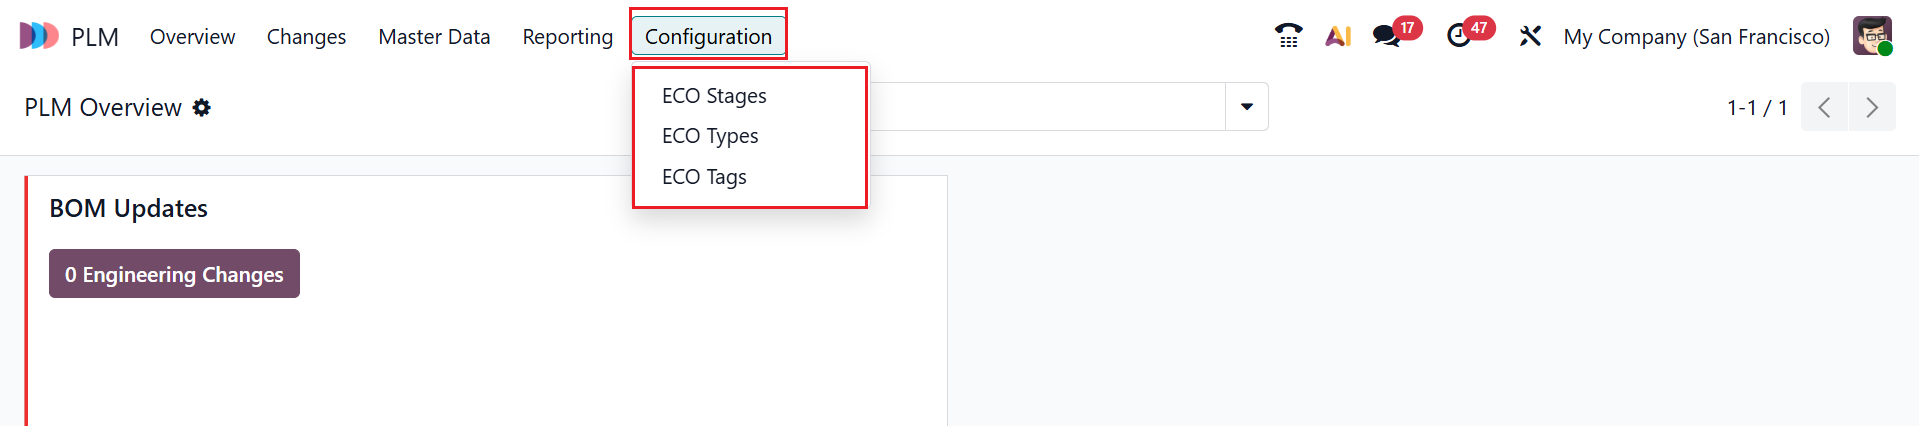This screenshot has width=1919, height=426.
Task: Choose ECO Types in the dropdown
Action: point(710,136)
